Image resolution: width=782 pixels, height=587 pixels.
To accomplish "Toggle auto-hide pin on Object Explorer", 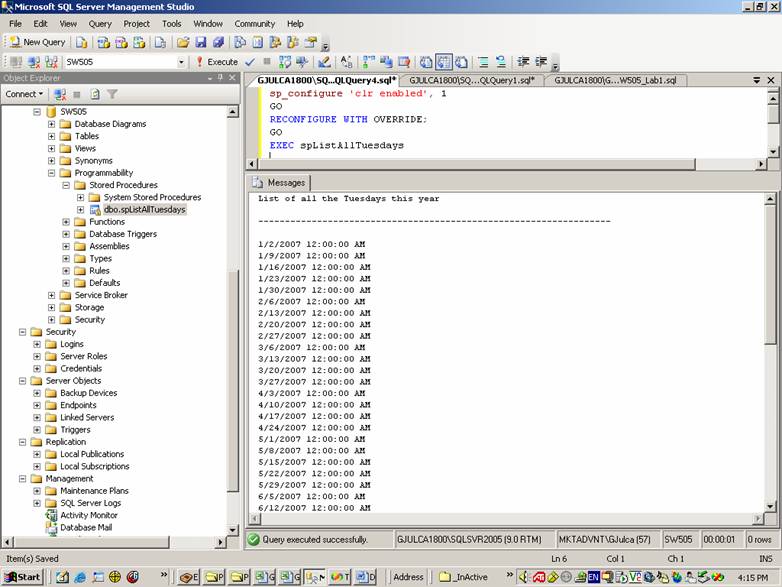I will point(219,78).
